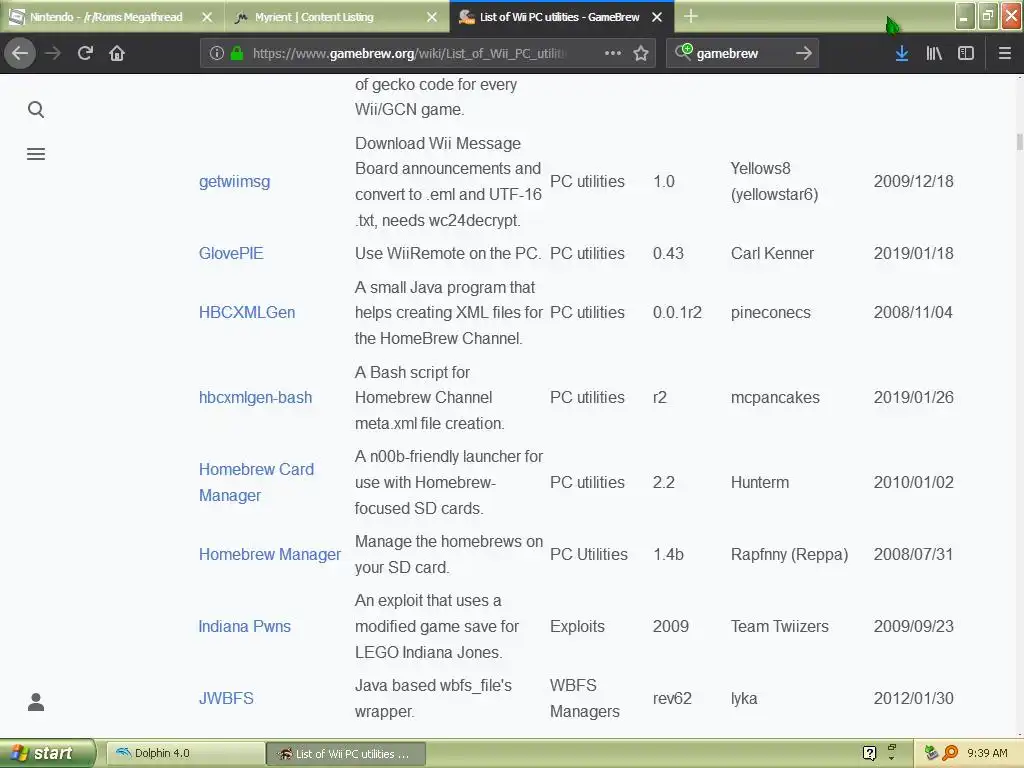Click the tray magnifier search icon

(950, 753)
